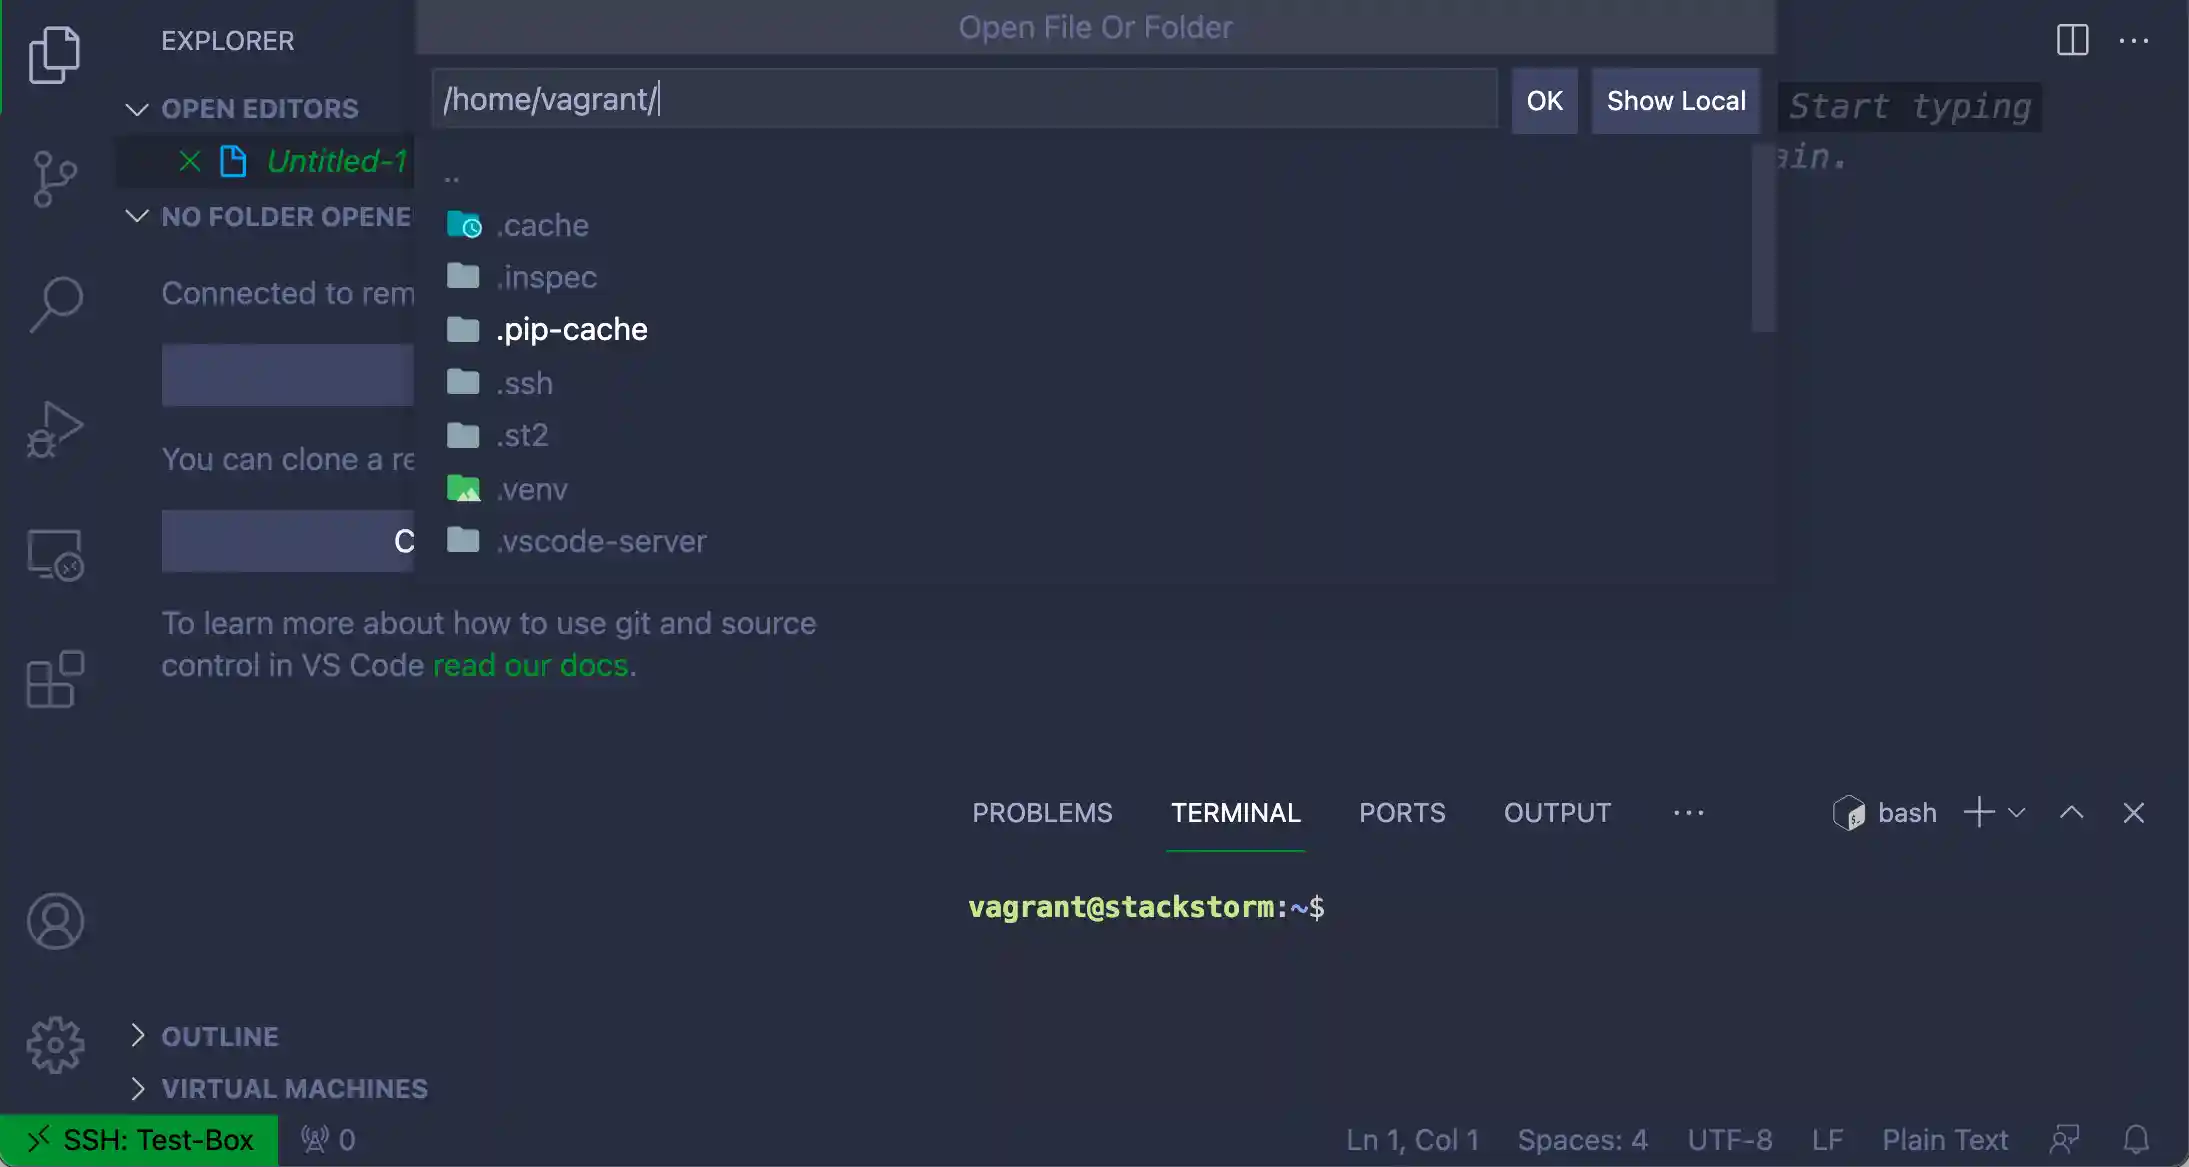The image size is (2189, 1167).
Task: Open the Manage settings gear
Action: [x=56, y=1043]
